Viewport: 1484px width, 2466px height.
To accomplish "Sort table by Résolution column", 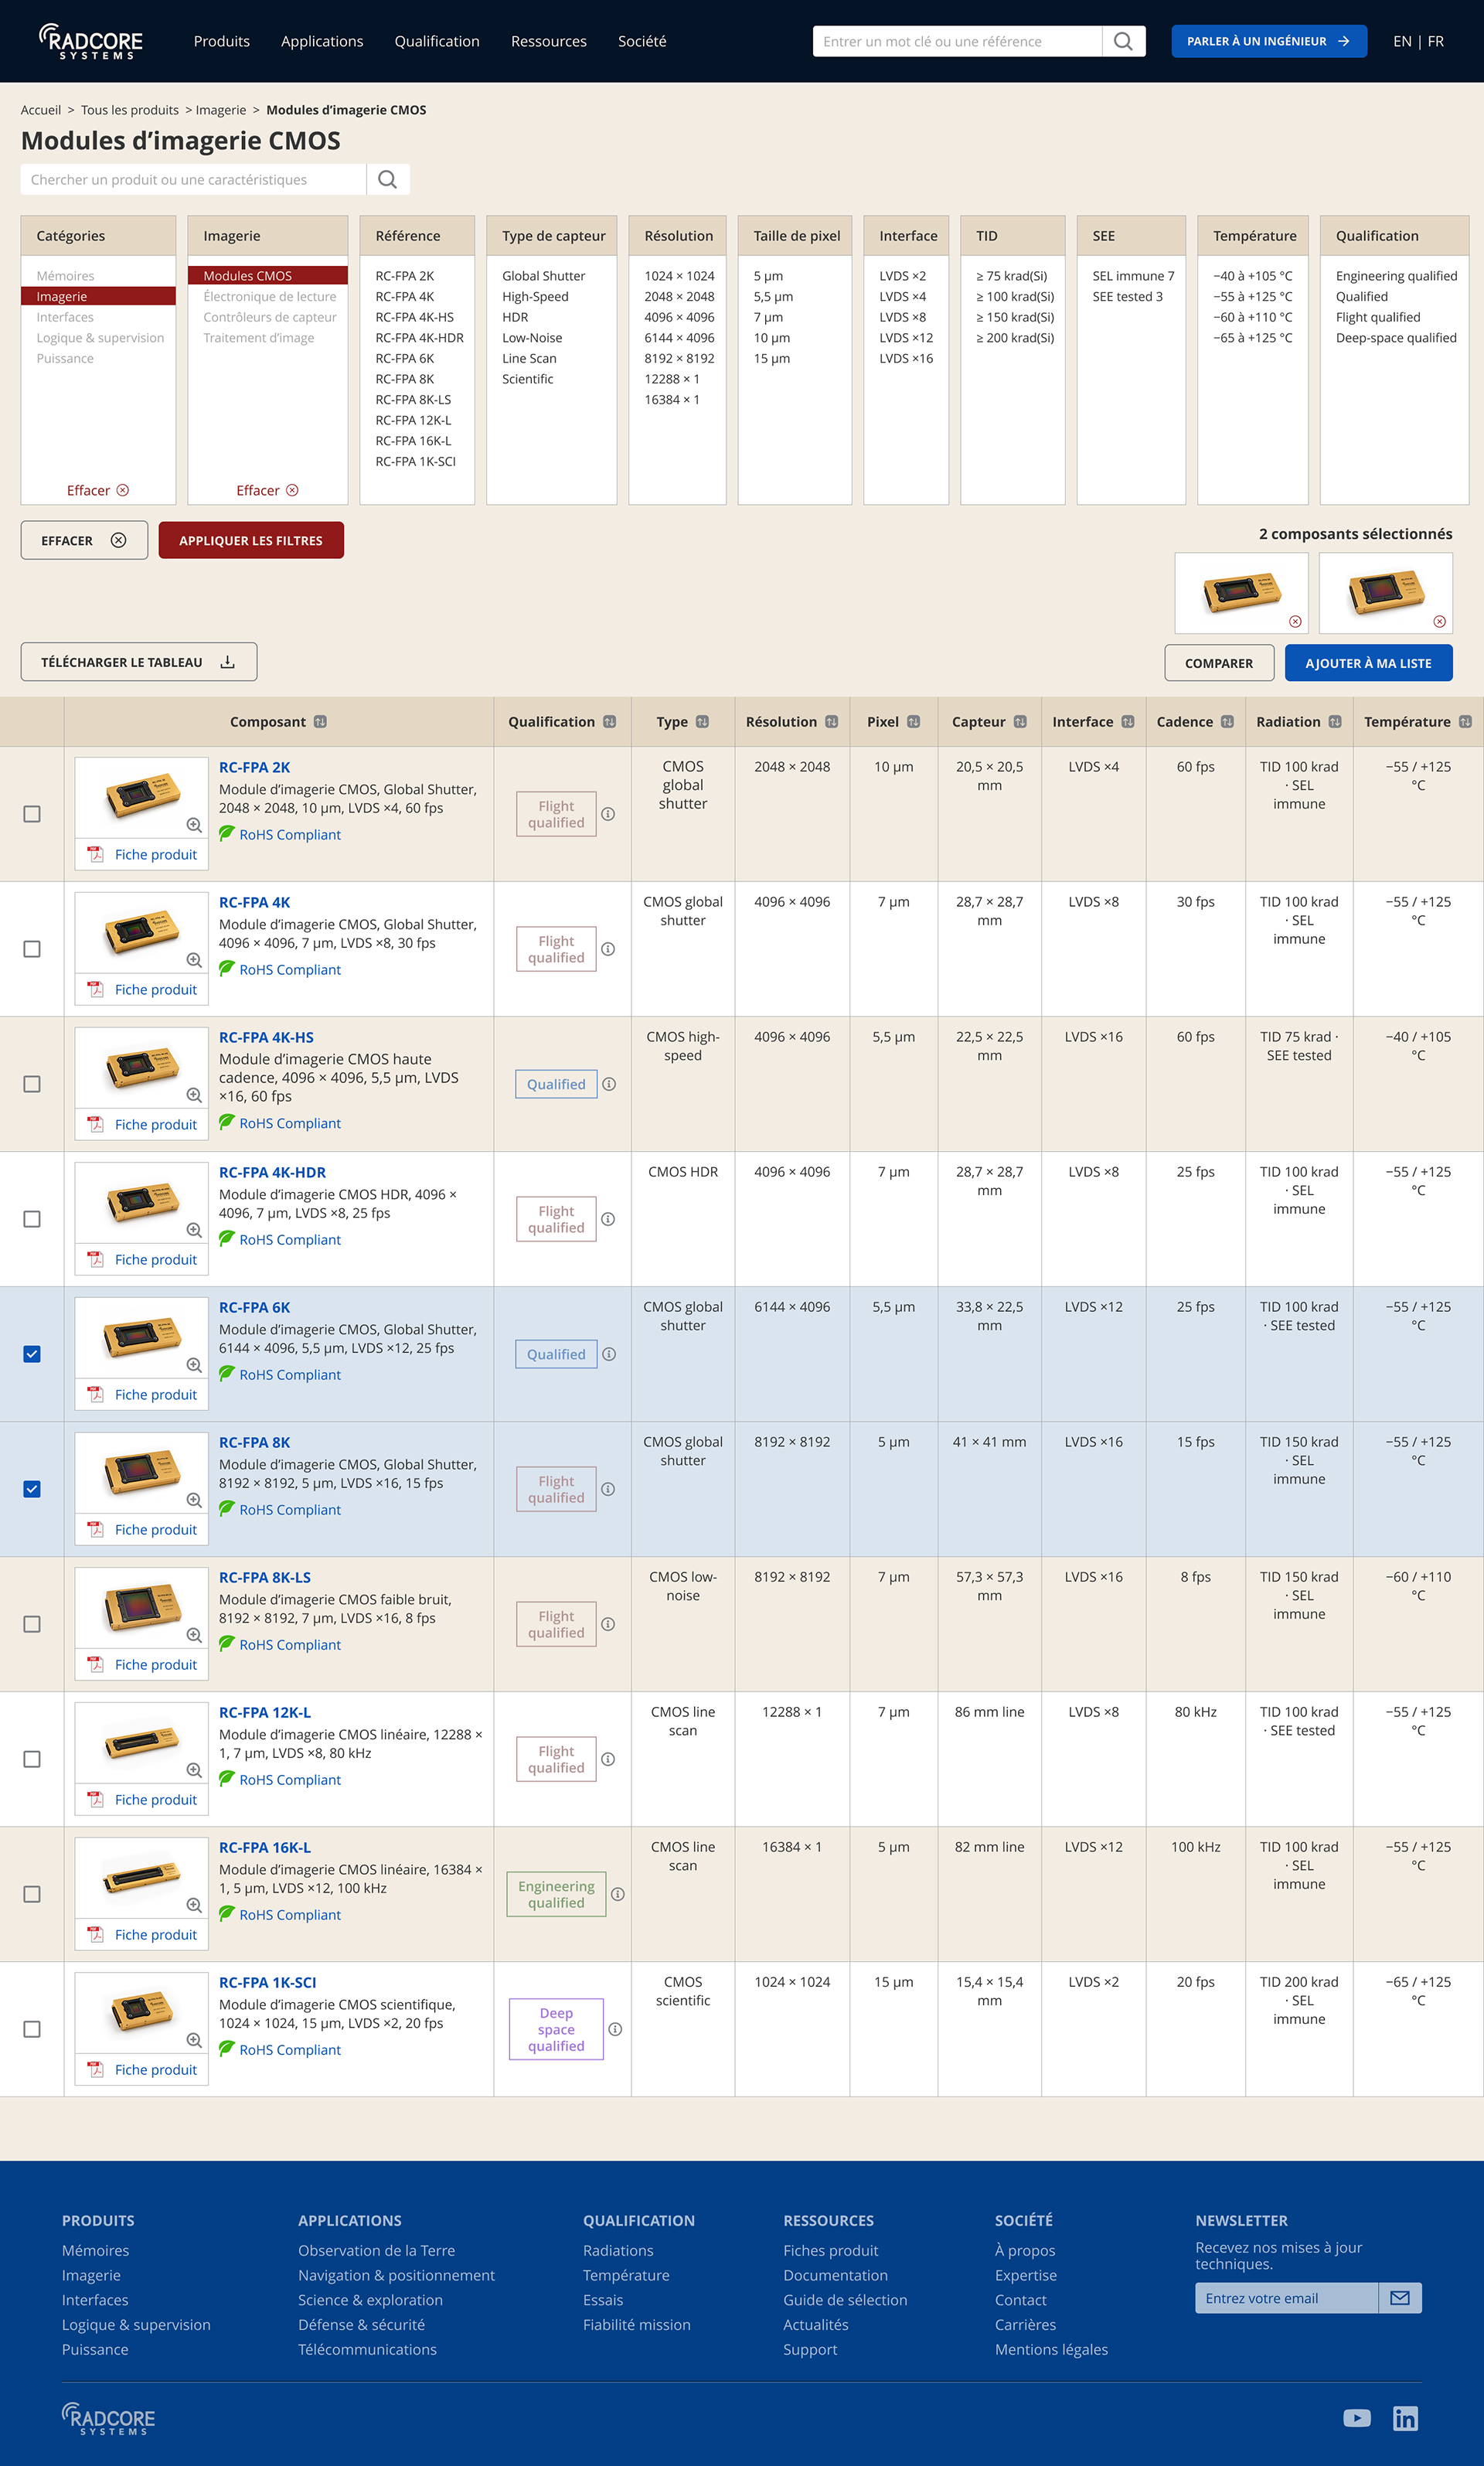I will pos(832,722).
